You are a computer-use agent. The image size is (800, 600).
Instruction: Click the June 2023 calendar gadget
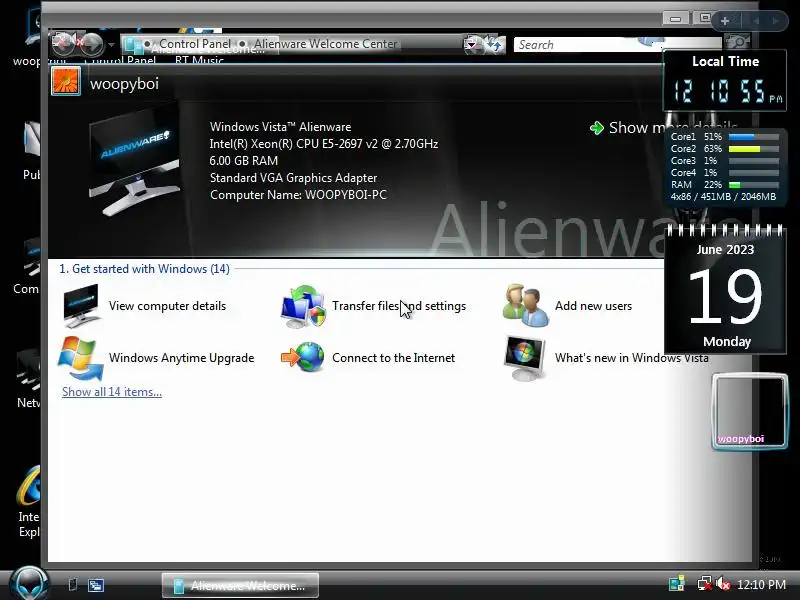pyautogui.click(x=726, y=289)
